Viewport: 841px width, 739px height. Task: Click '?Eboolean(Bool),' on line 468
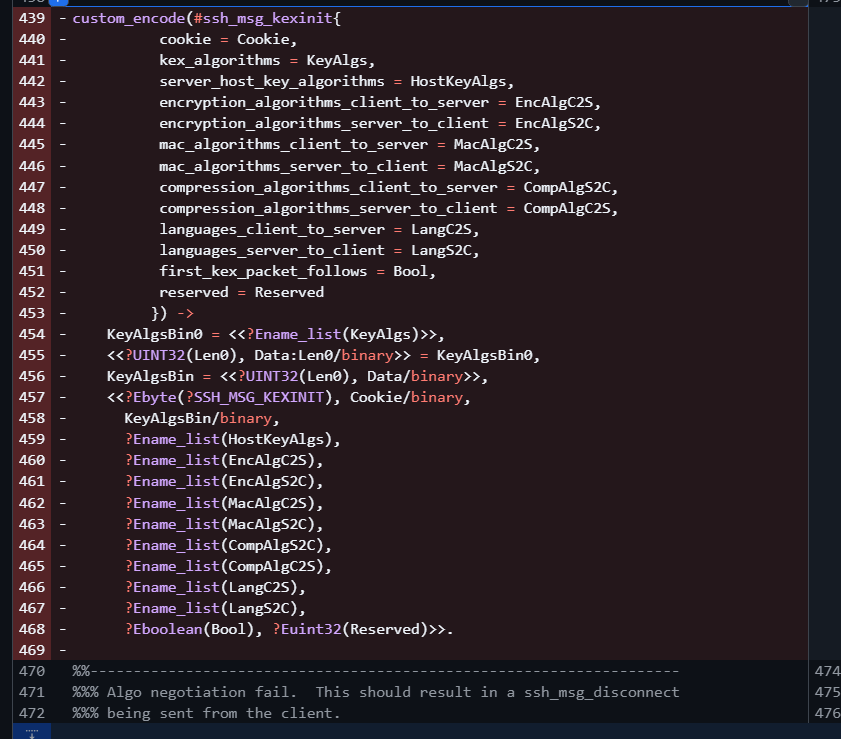click(194, 630)
